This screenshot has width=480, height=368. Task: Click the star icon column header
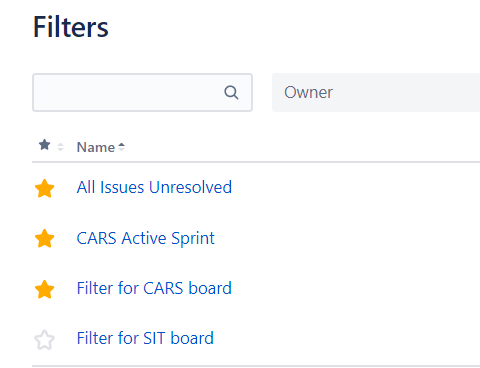point(44,145)
